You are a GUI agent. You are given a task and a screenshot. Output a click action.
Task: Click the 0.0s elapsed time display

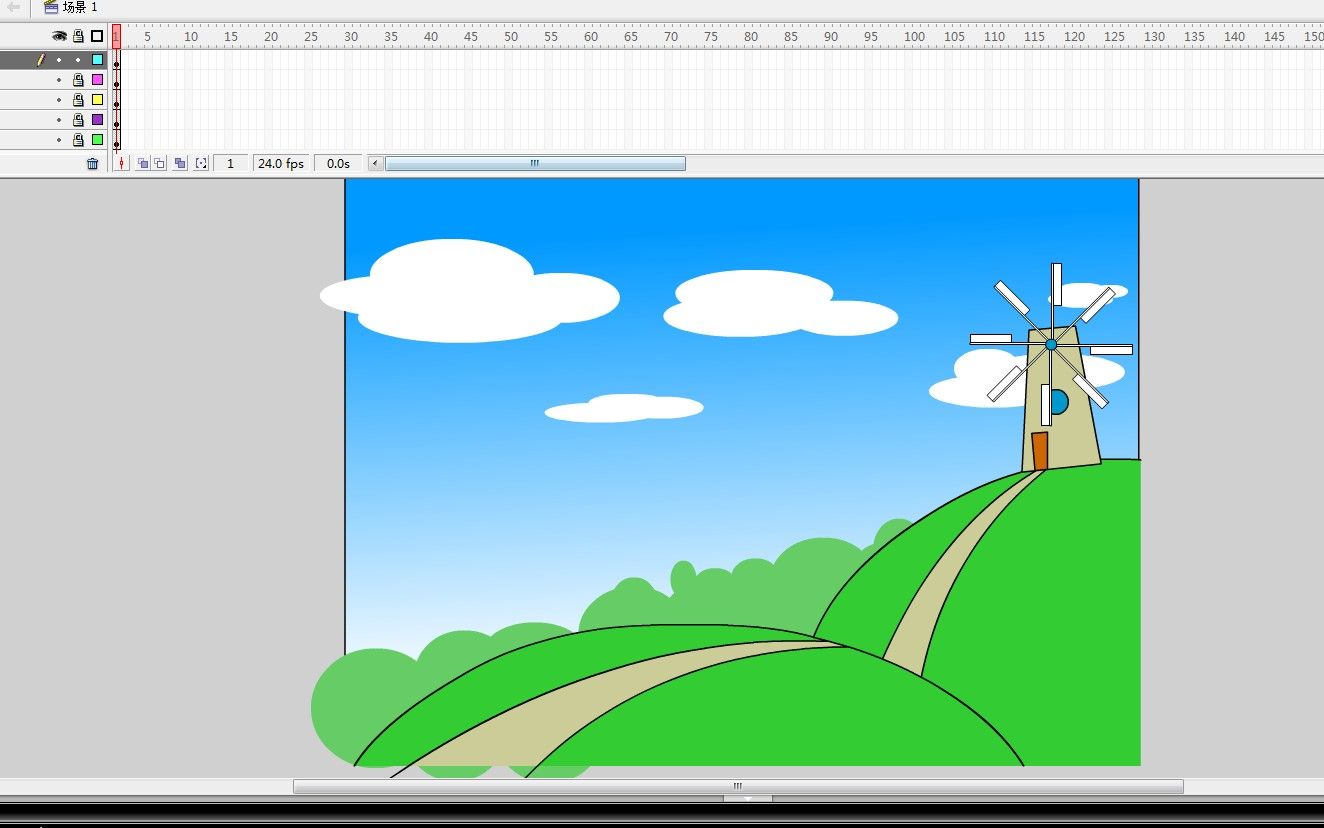click(338, 163)
